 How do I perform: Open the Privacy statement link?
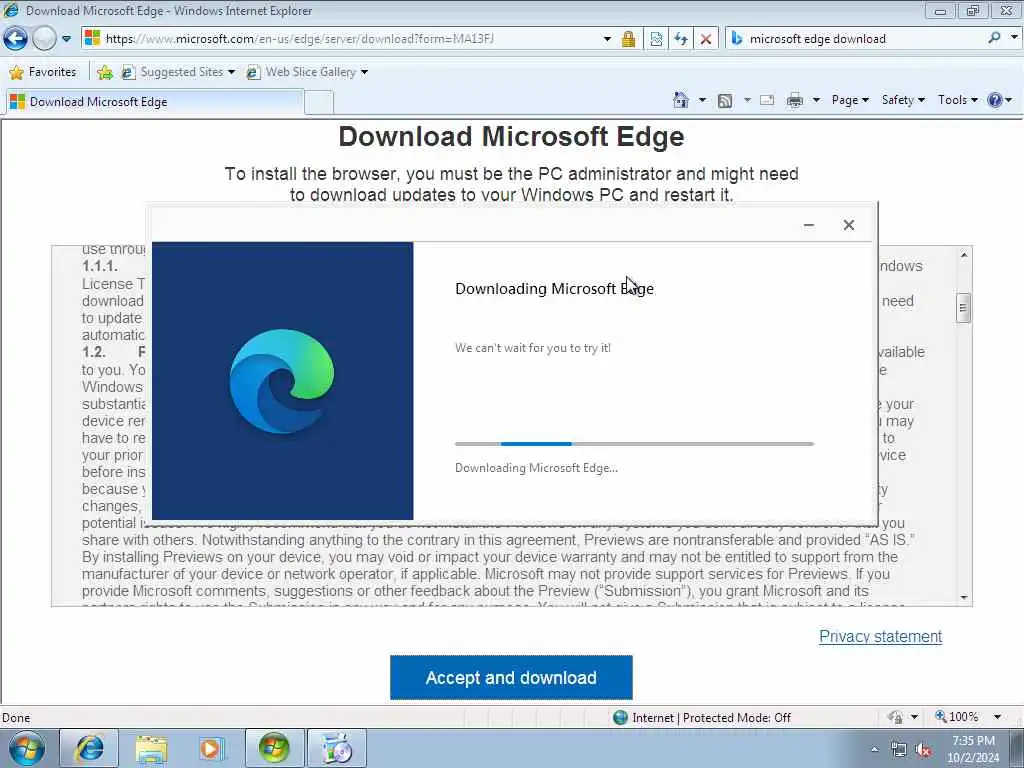[x=880, y=636]
